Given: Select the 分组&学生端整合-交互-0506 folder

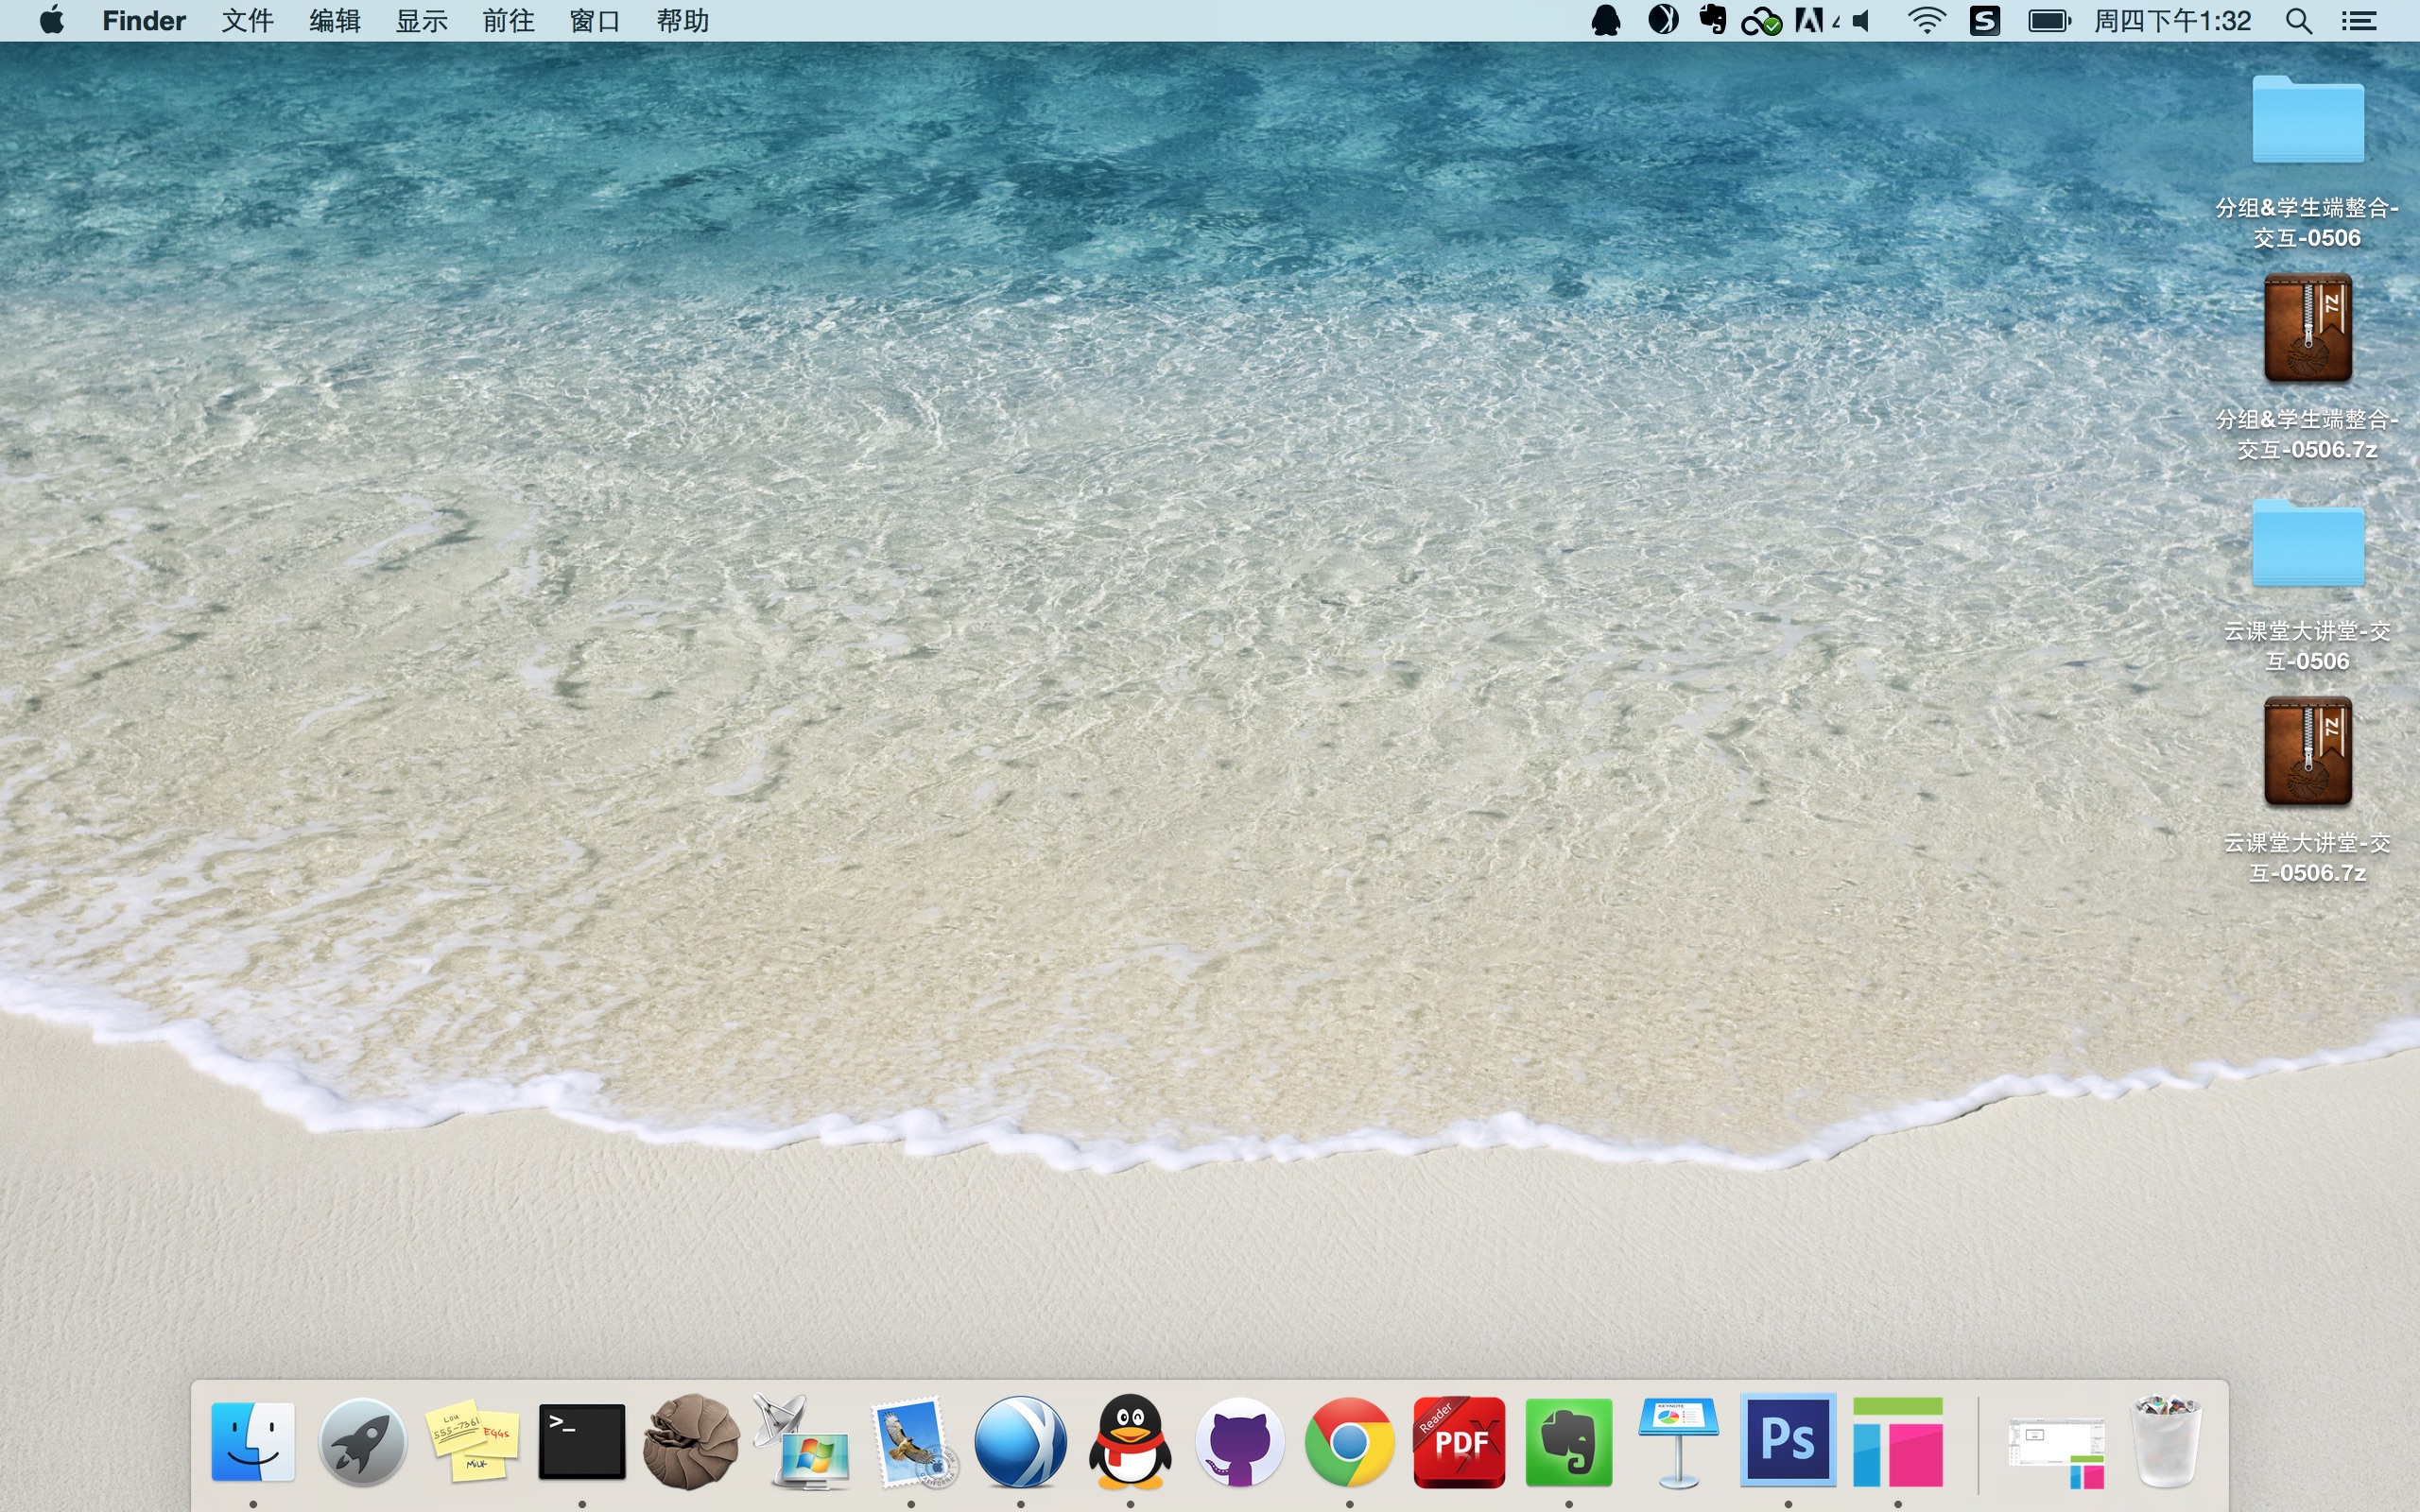Looking at the screenshot, I should pyautogui.click(x=2307, y=162).
